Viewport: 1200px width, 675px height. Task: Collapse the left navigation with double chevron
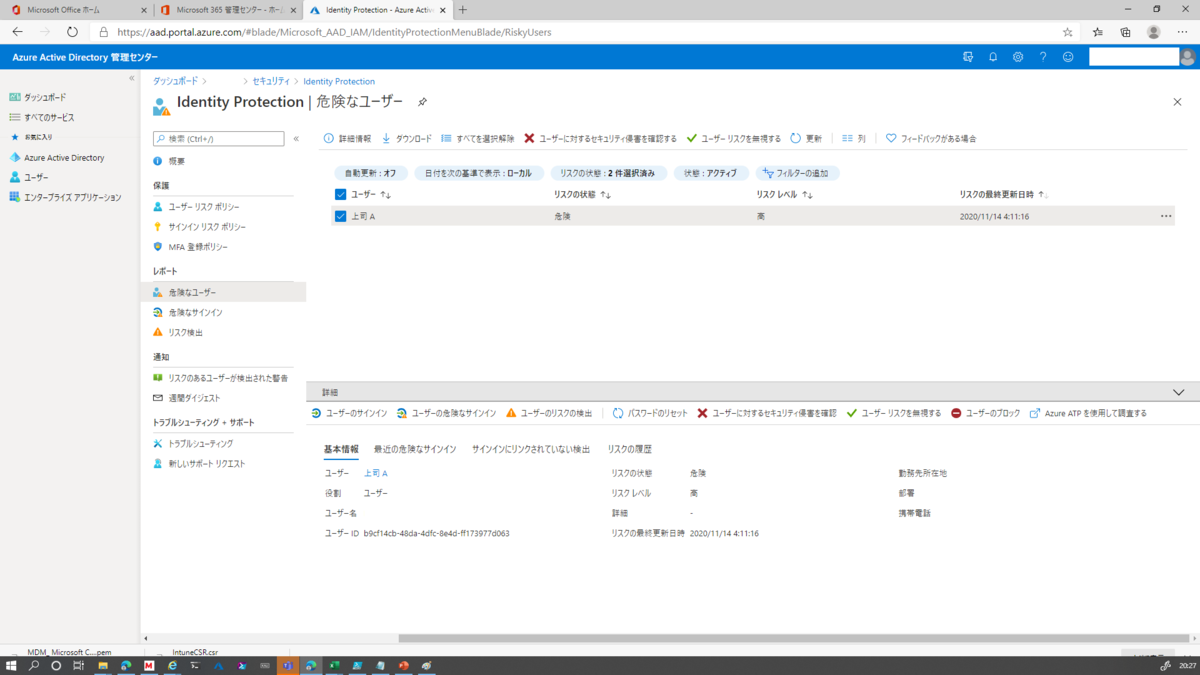132,78
